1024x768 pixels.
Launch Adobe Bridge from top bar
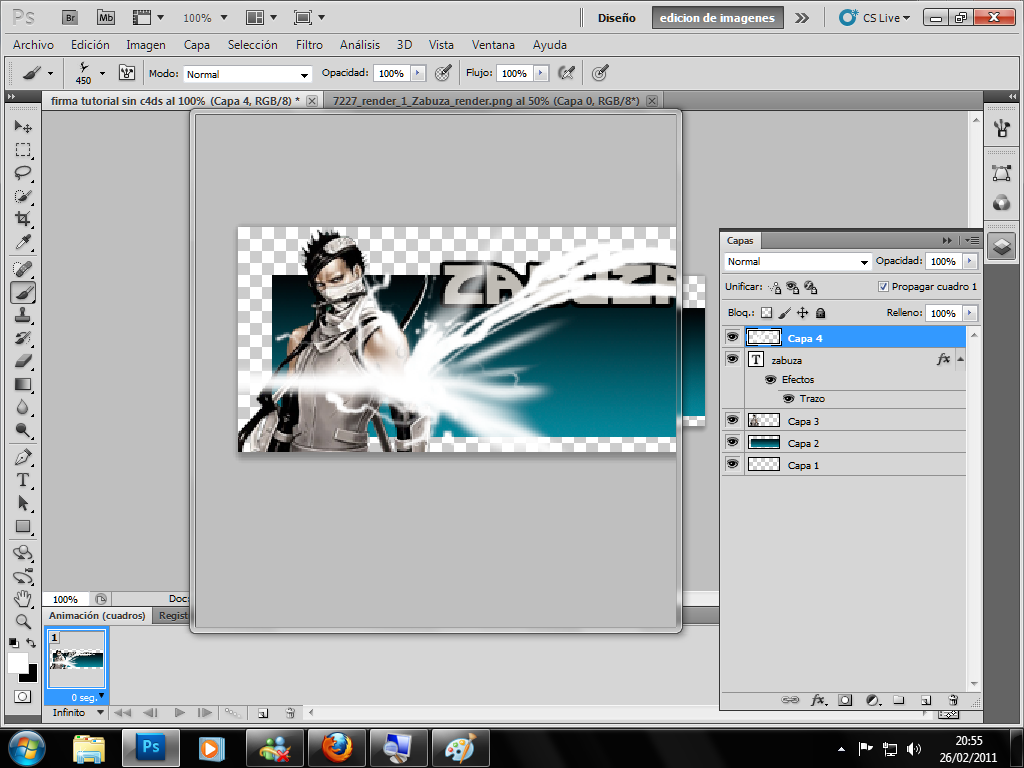pyautogui.click(x=70, y=18)
